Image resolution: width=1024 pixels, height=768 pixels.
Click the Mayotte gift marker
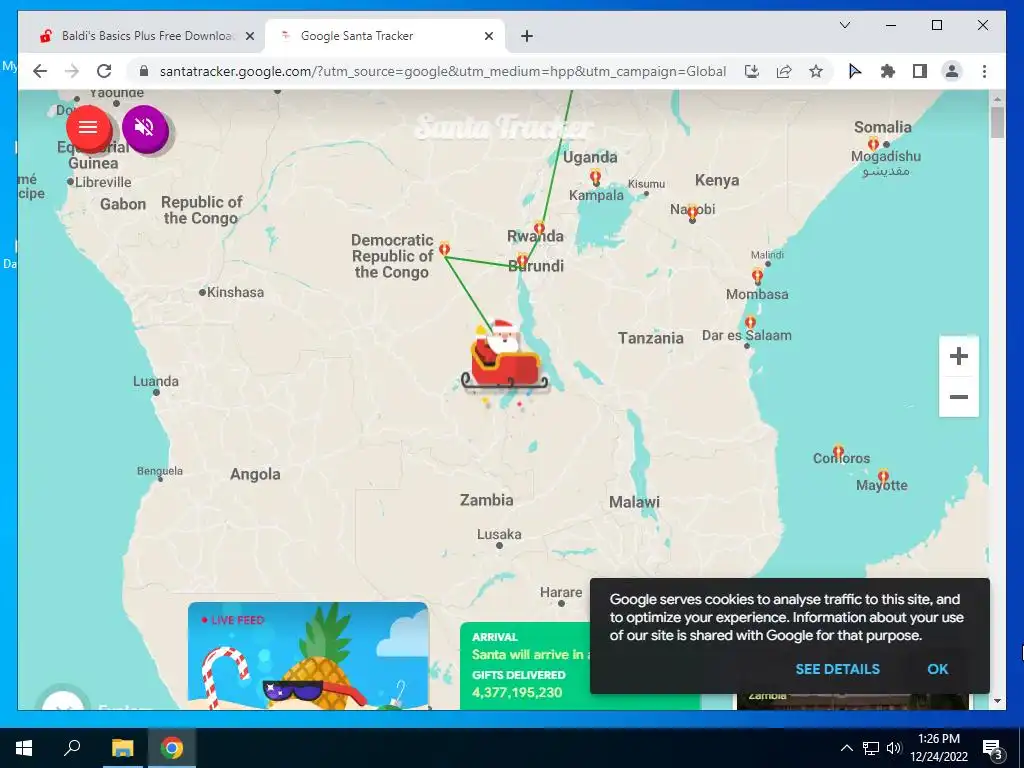click(883, 475)
